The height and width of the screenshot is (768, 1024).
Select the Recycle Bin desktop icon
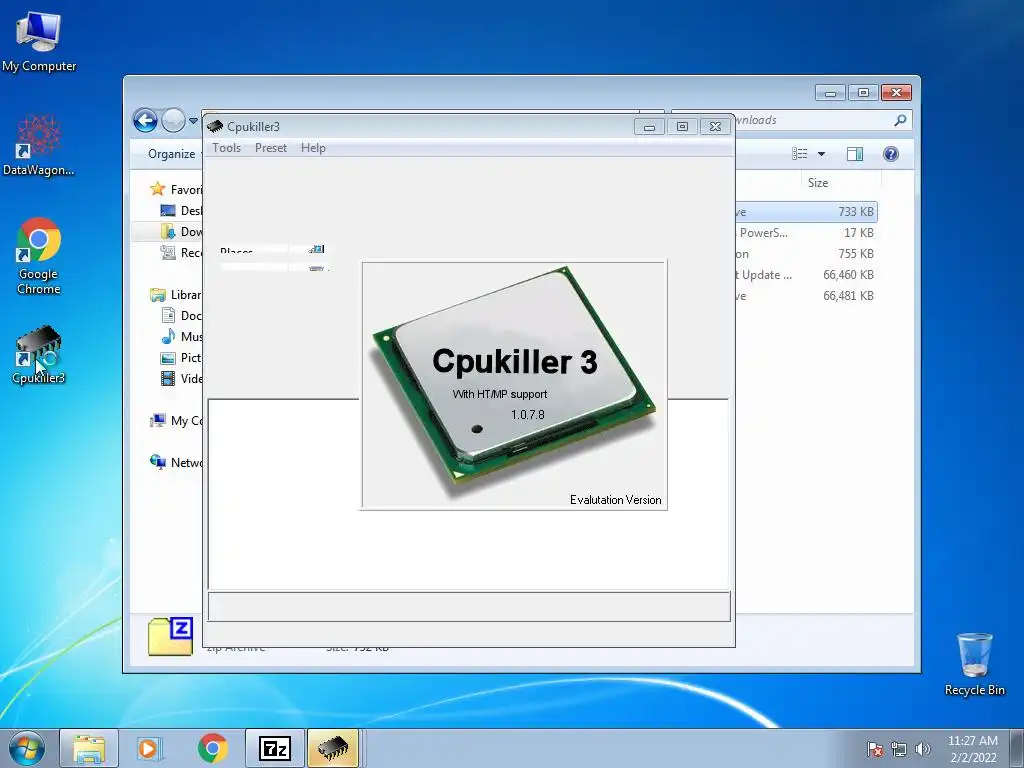pyautogui.click(x=974, y=664)
